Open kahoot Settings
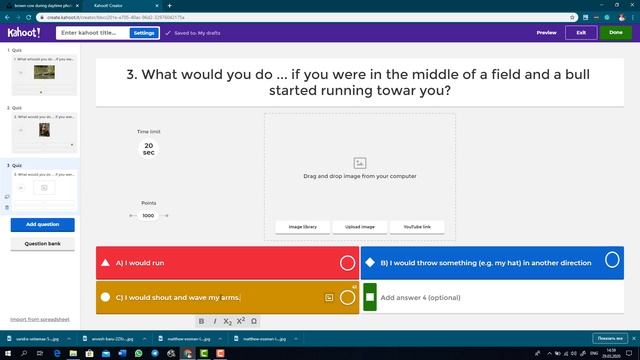The height and width of the screenshot is (360, 640). pos(144,33)
